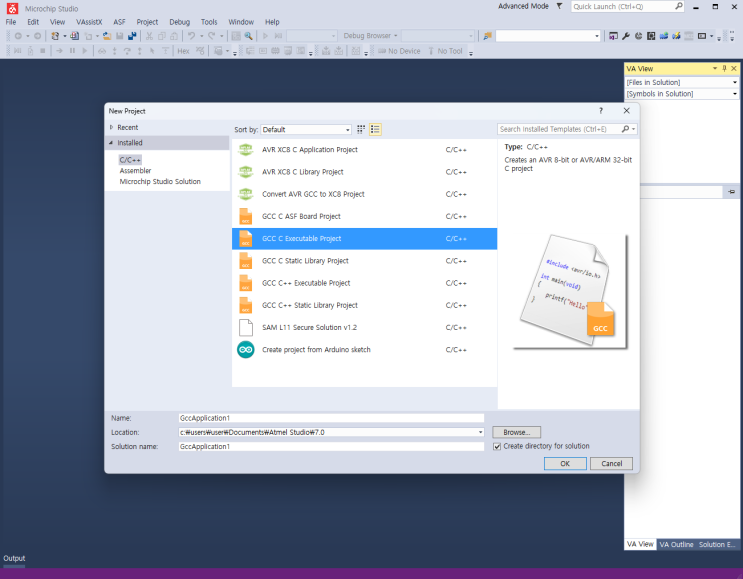Image resolution: width=743 pixels, height=579 pixels.
Task: Switch templates to small icons grid view
Action: pos(361,129)
